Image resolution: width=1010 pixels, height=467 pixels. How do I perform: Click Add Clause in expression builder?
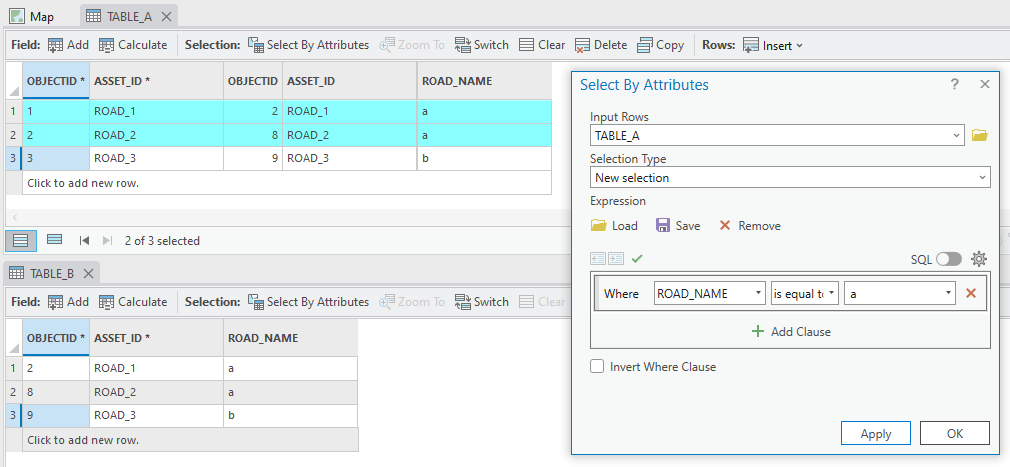pos(790,332)
